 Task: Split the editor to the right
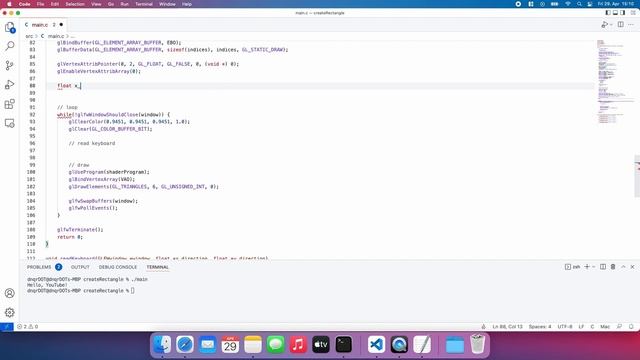click(620, 25)
